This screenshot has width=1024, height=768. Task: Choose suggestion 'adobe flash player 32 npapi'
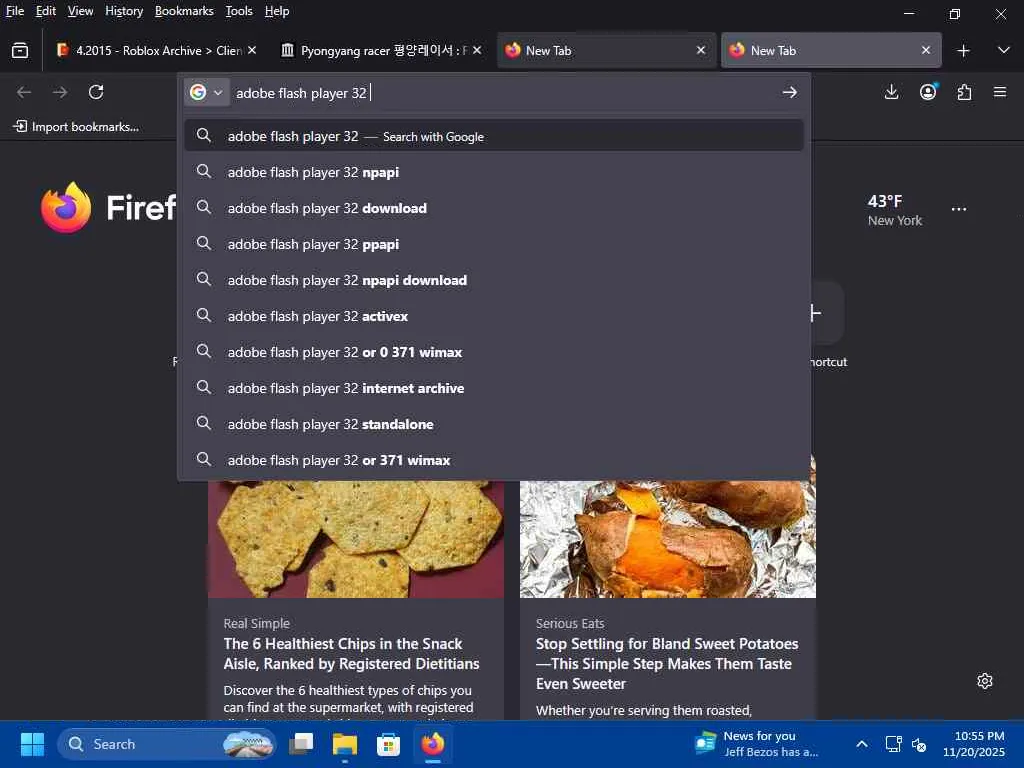pos(494,172)
